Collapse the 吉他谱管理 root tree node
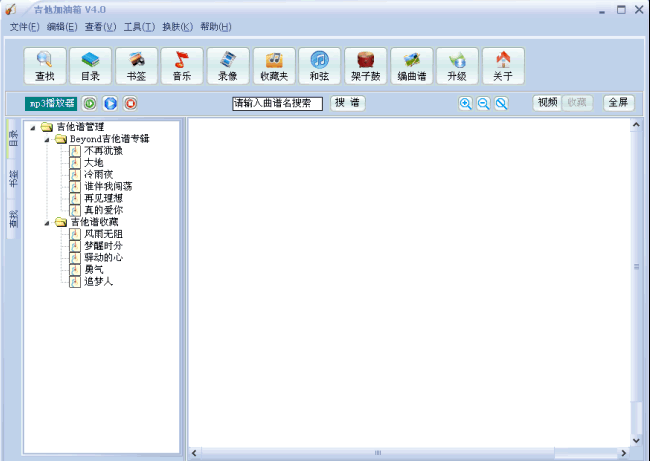650x461 pixels. click(33, 127)
